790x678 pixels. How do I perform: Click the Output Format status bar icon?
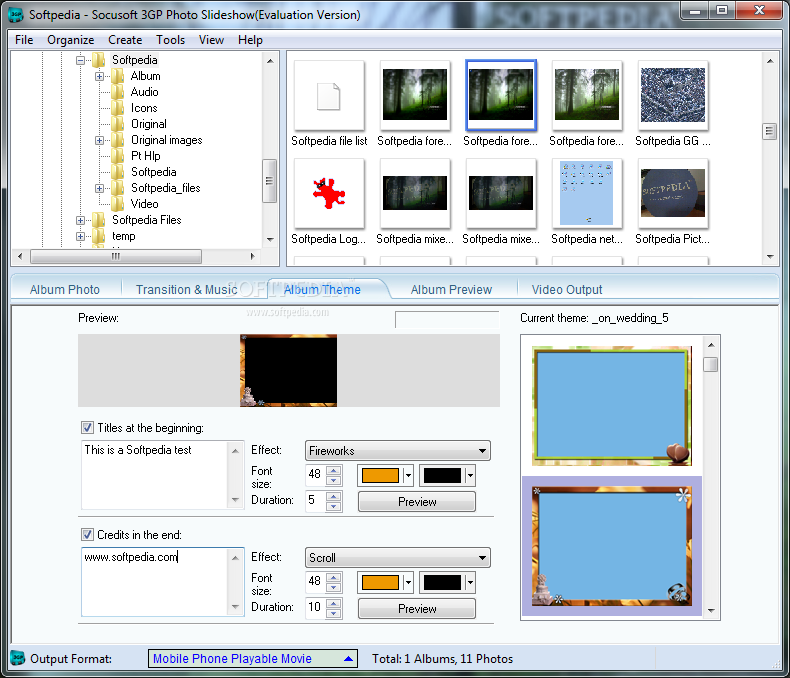coord(18,658)
